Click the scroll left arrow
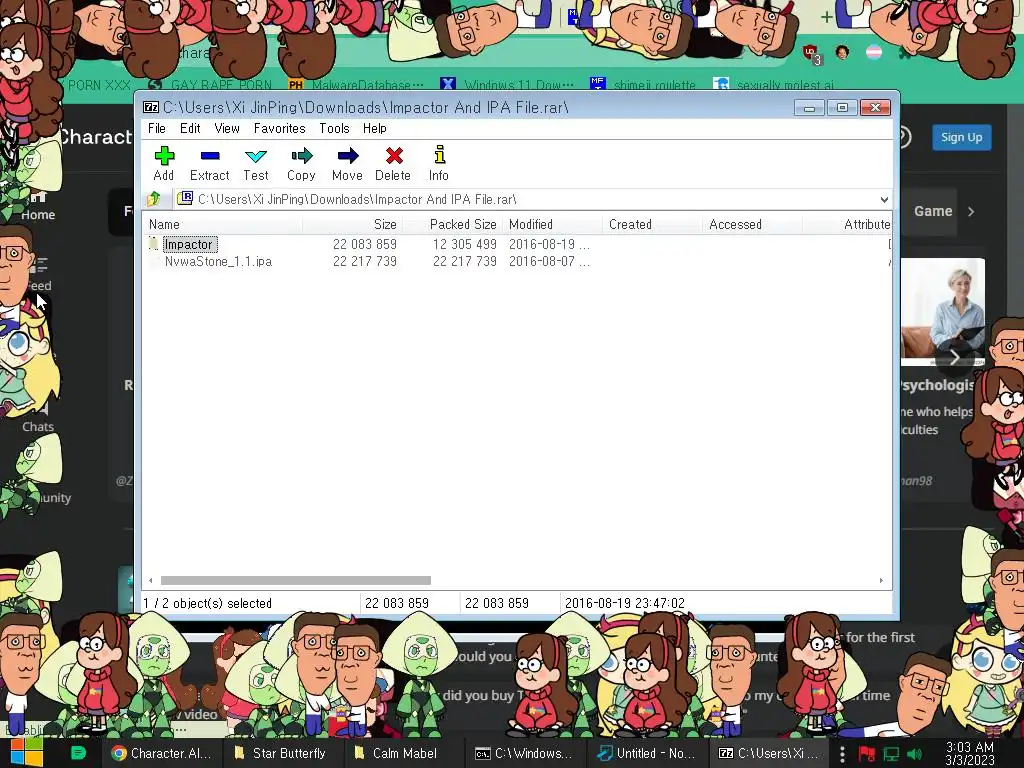 151,581
